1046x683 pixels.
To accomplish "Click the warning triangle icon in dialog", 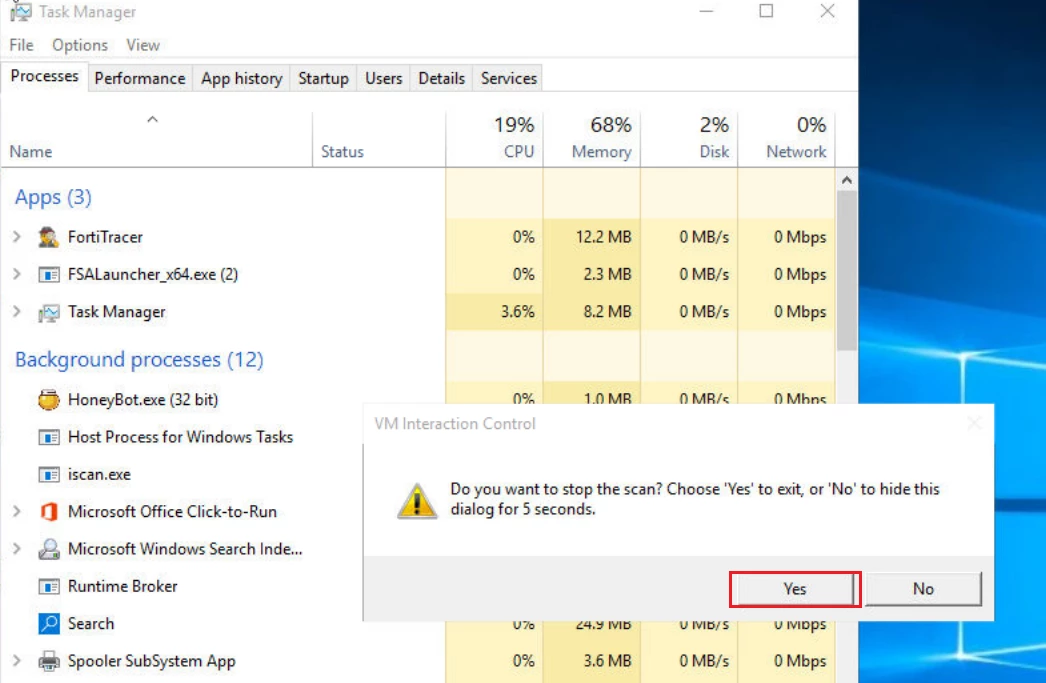I will (417, 501).
